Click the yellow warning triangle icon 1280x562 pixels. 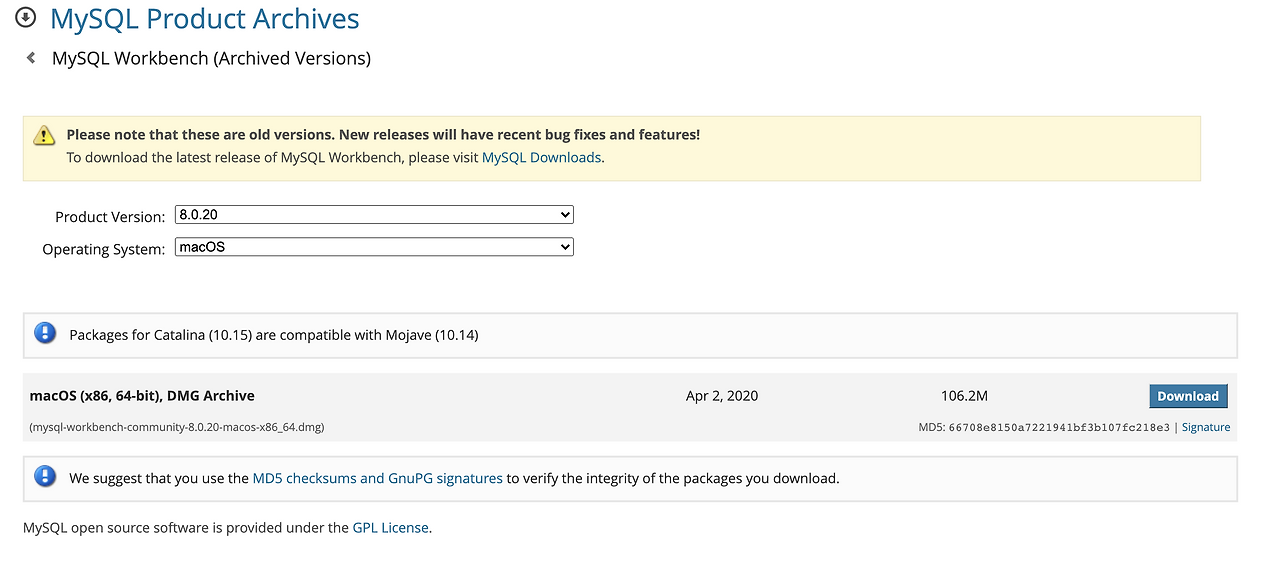click(44, 136)
